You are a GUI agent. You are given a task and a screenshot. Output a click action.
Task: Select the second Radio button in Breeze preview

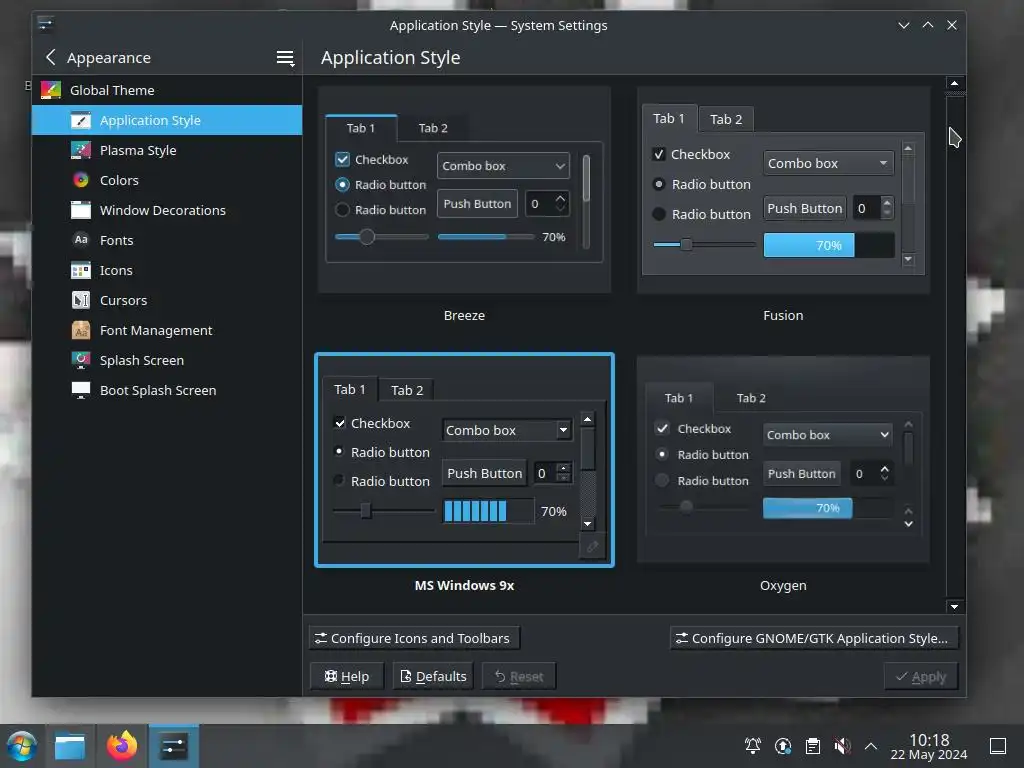342,210
